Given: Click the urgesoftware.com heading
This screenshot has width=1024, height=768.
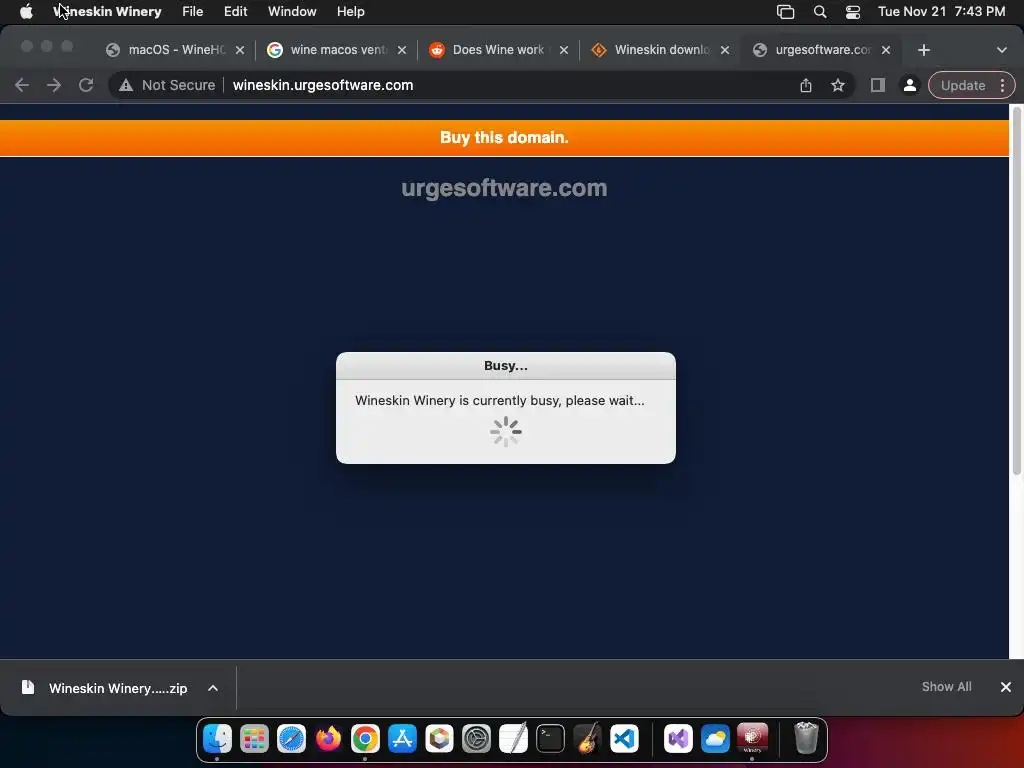Looking at the screenshot, I should tap(504, 188).
